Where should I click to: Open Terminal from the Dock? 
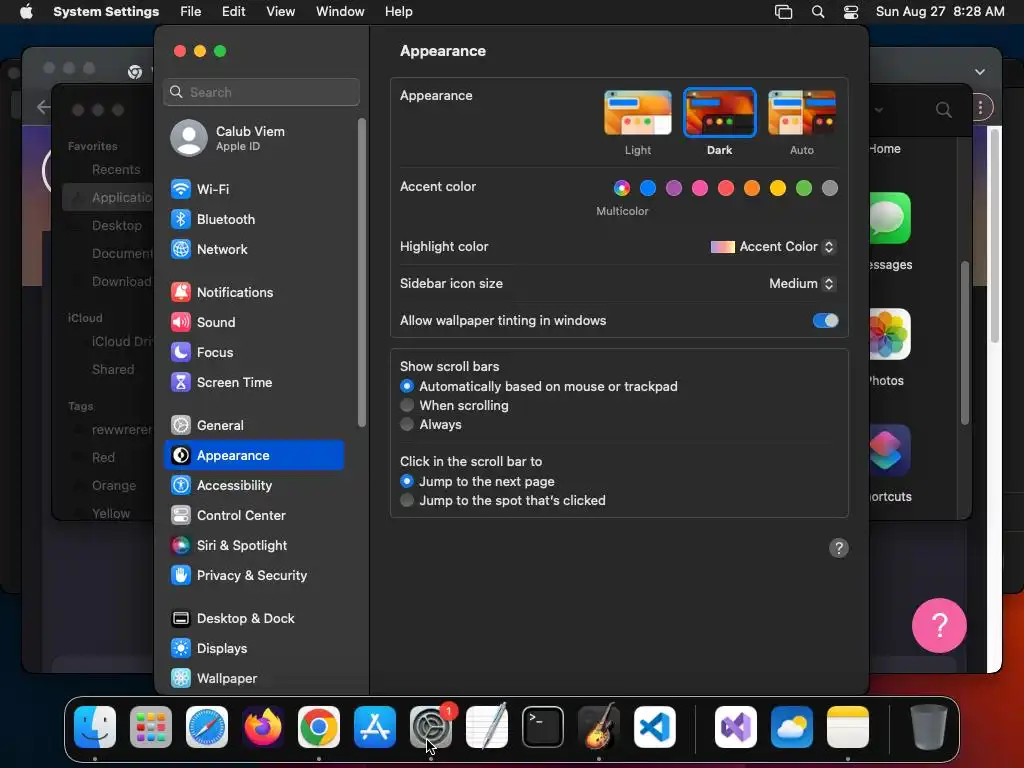(x=543, y=728)
